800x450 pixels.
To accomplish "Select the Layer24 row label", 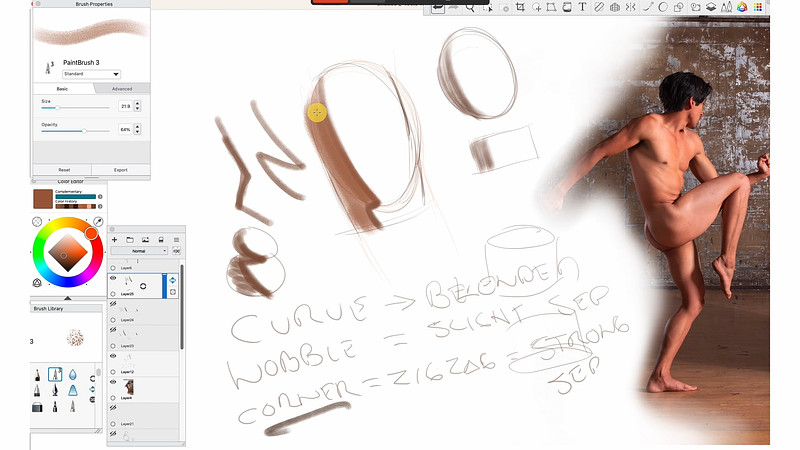I will [x=128, y=320].
